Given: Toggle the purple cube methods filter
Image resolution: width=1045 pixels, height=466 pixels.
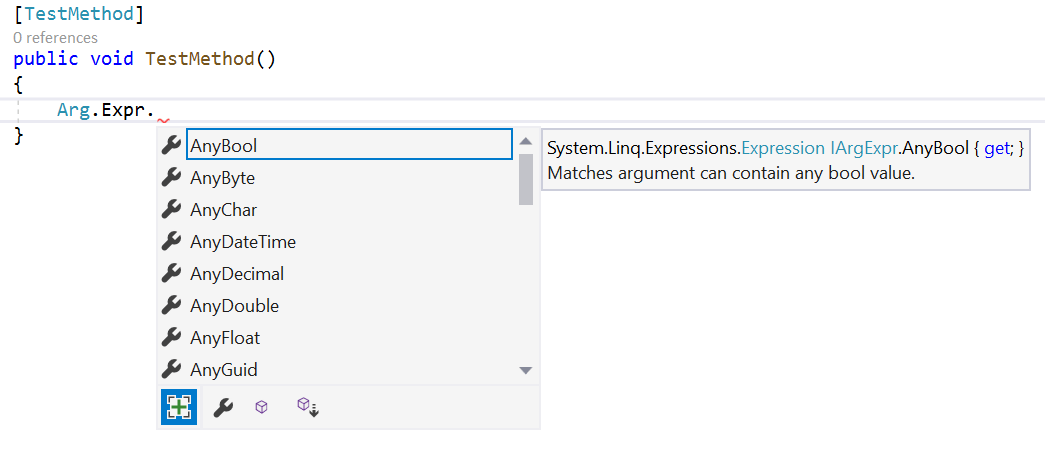Looking at the screenshot, I should coord(261,407).
